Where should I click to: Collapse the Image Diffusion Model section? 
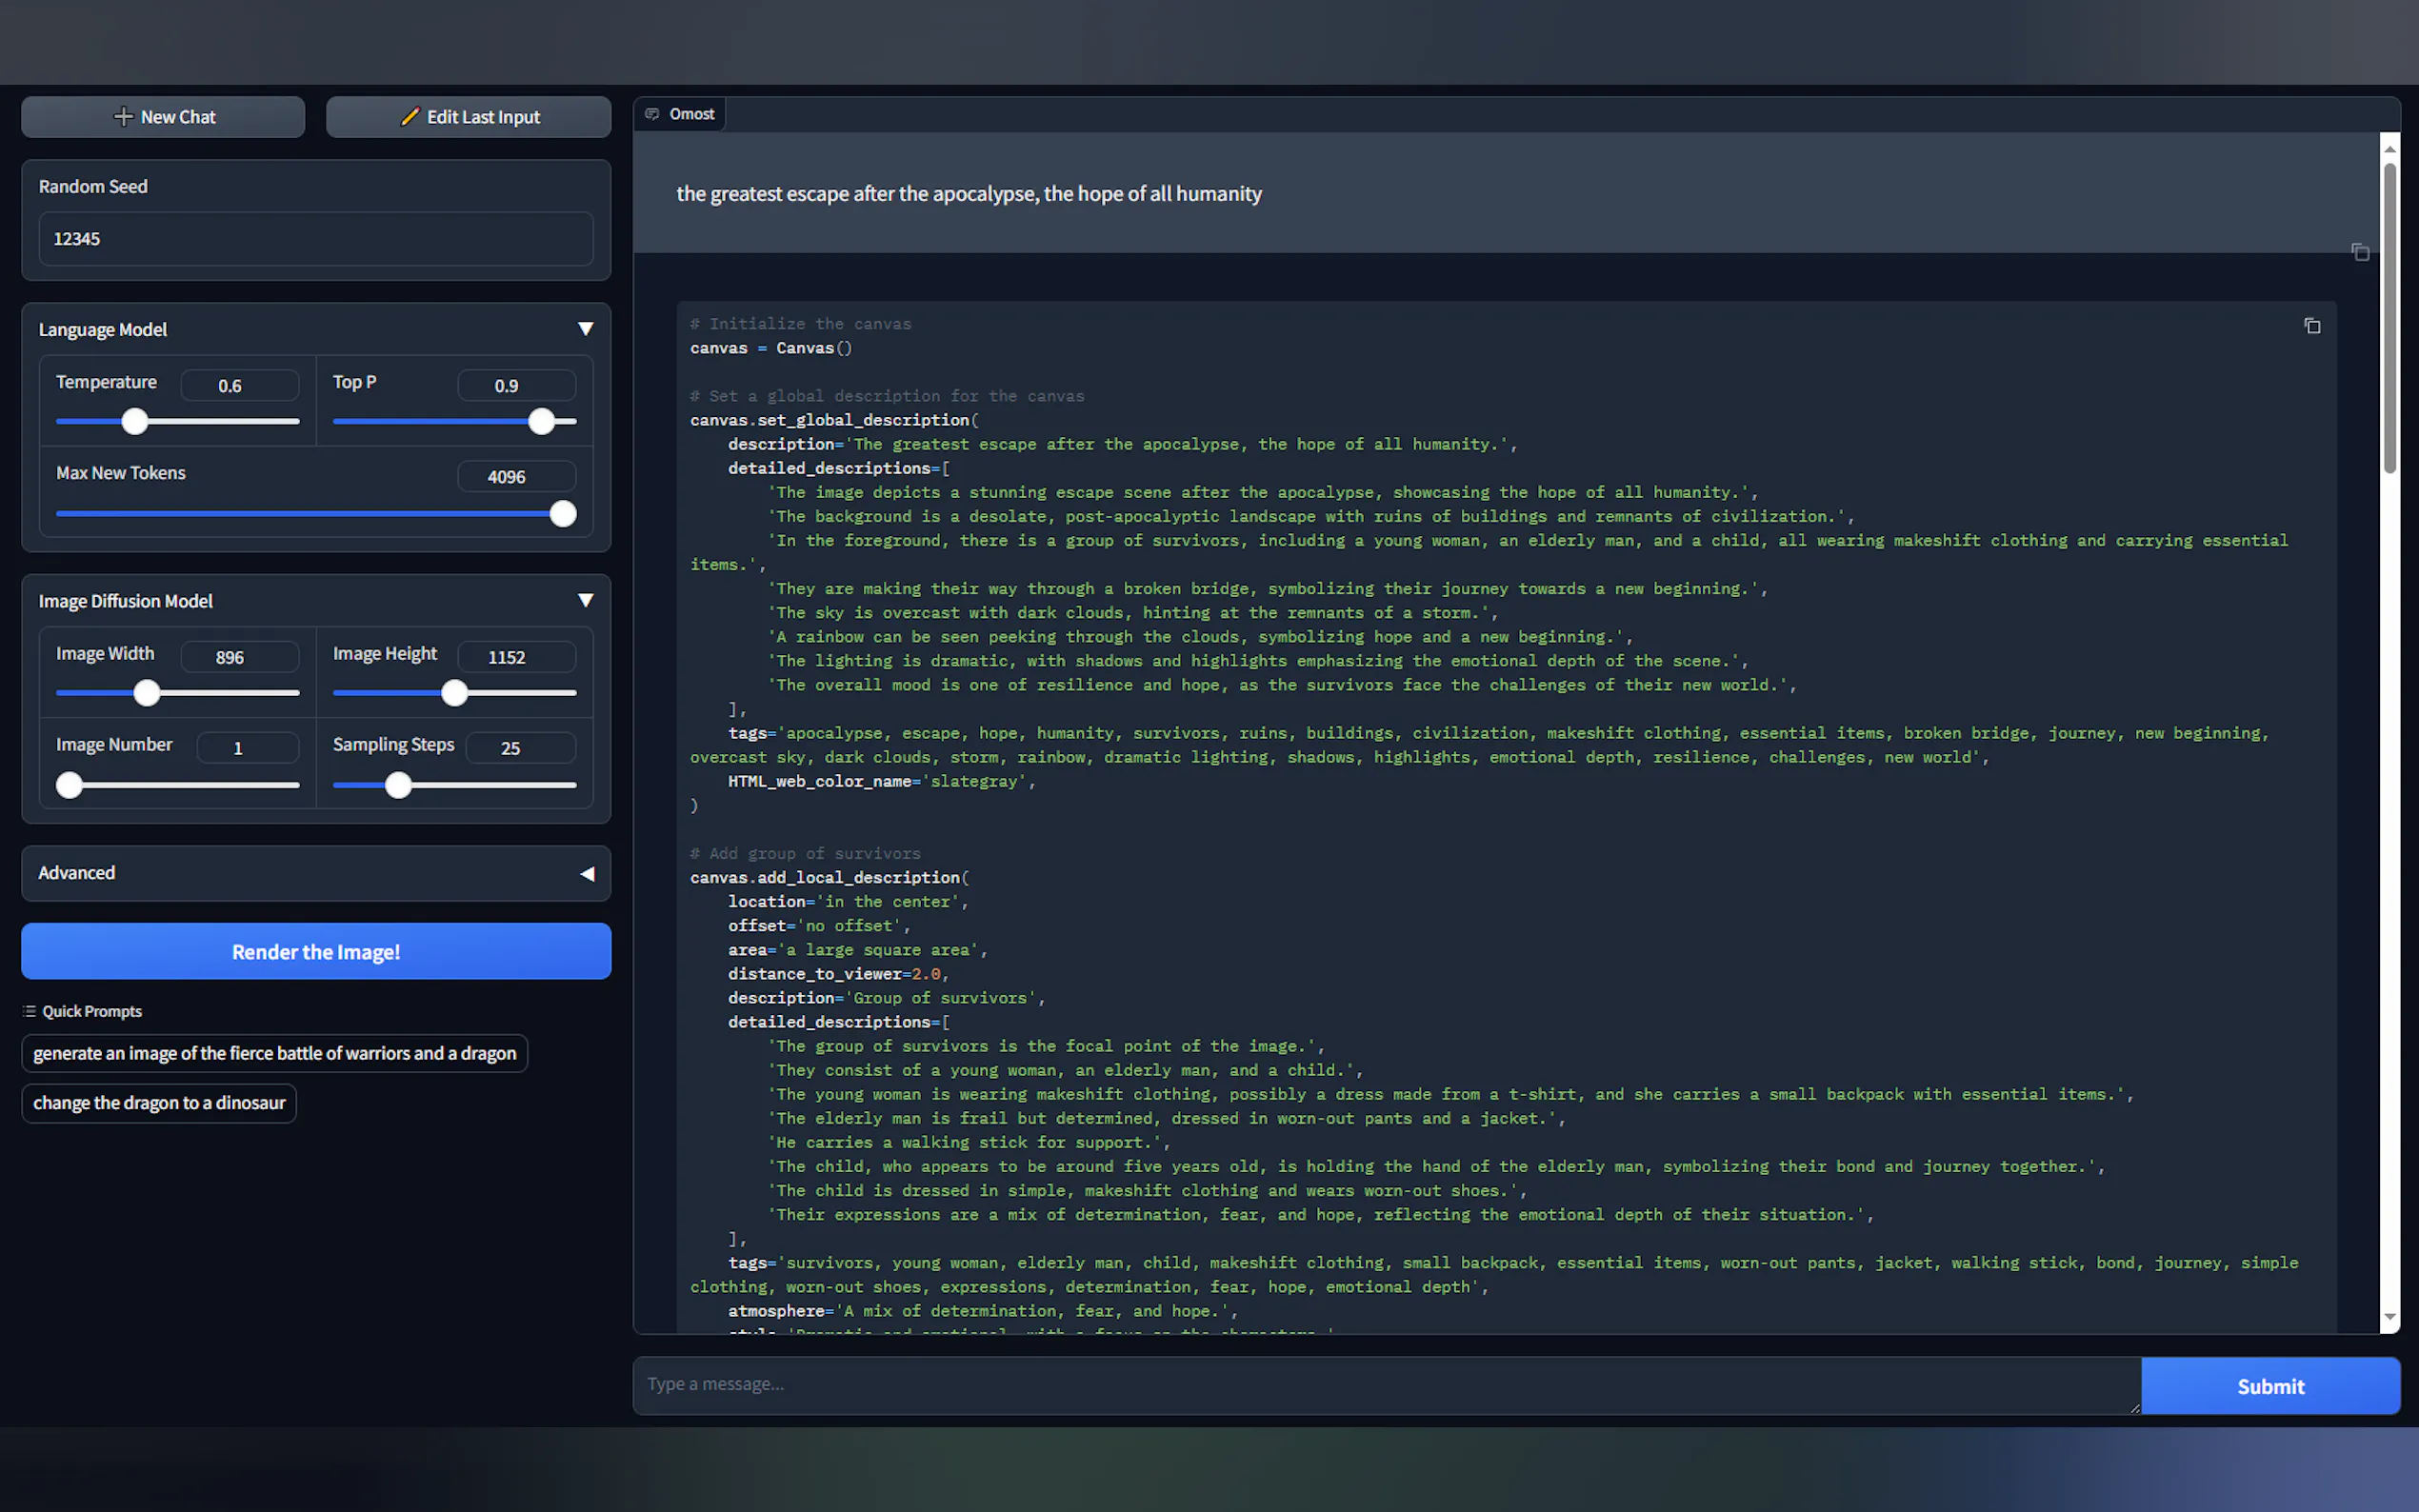(586, 600)
